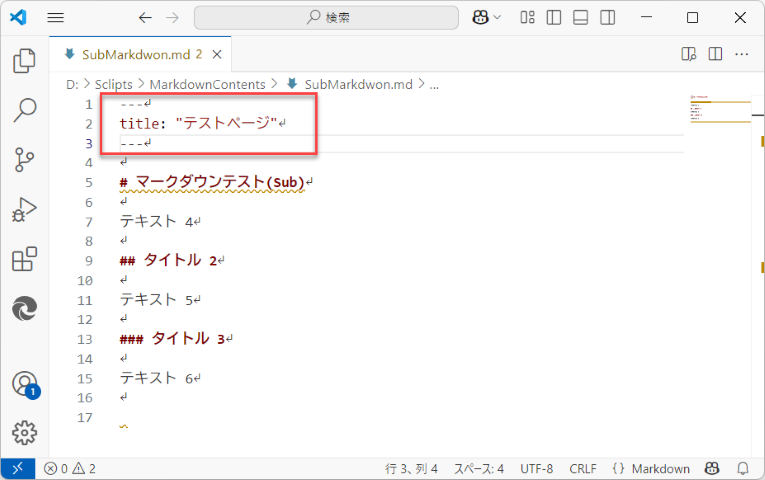Open Copilot status in status bar
Screen dimensions: 765x480
click(712, 469)
